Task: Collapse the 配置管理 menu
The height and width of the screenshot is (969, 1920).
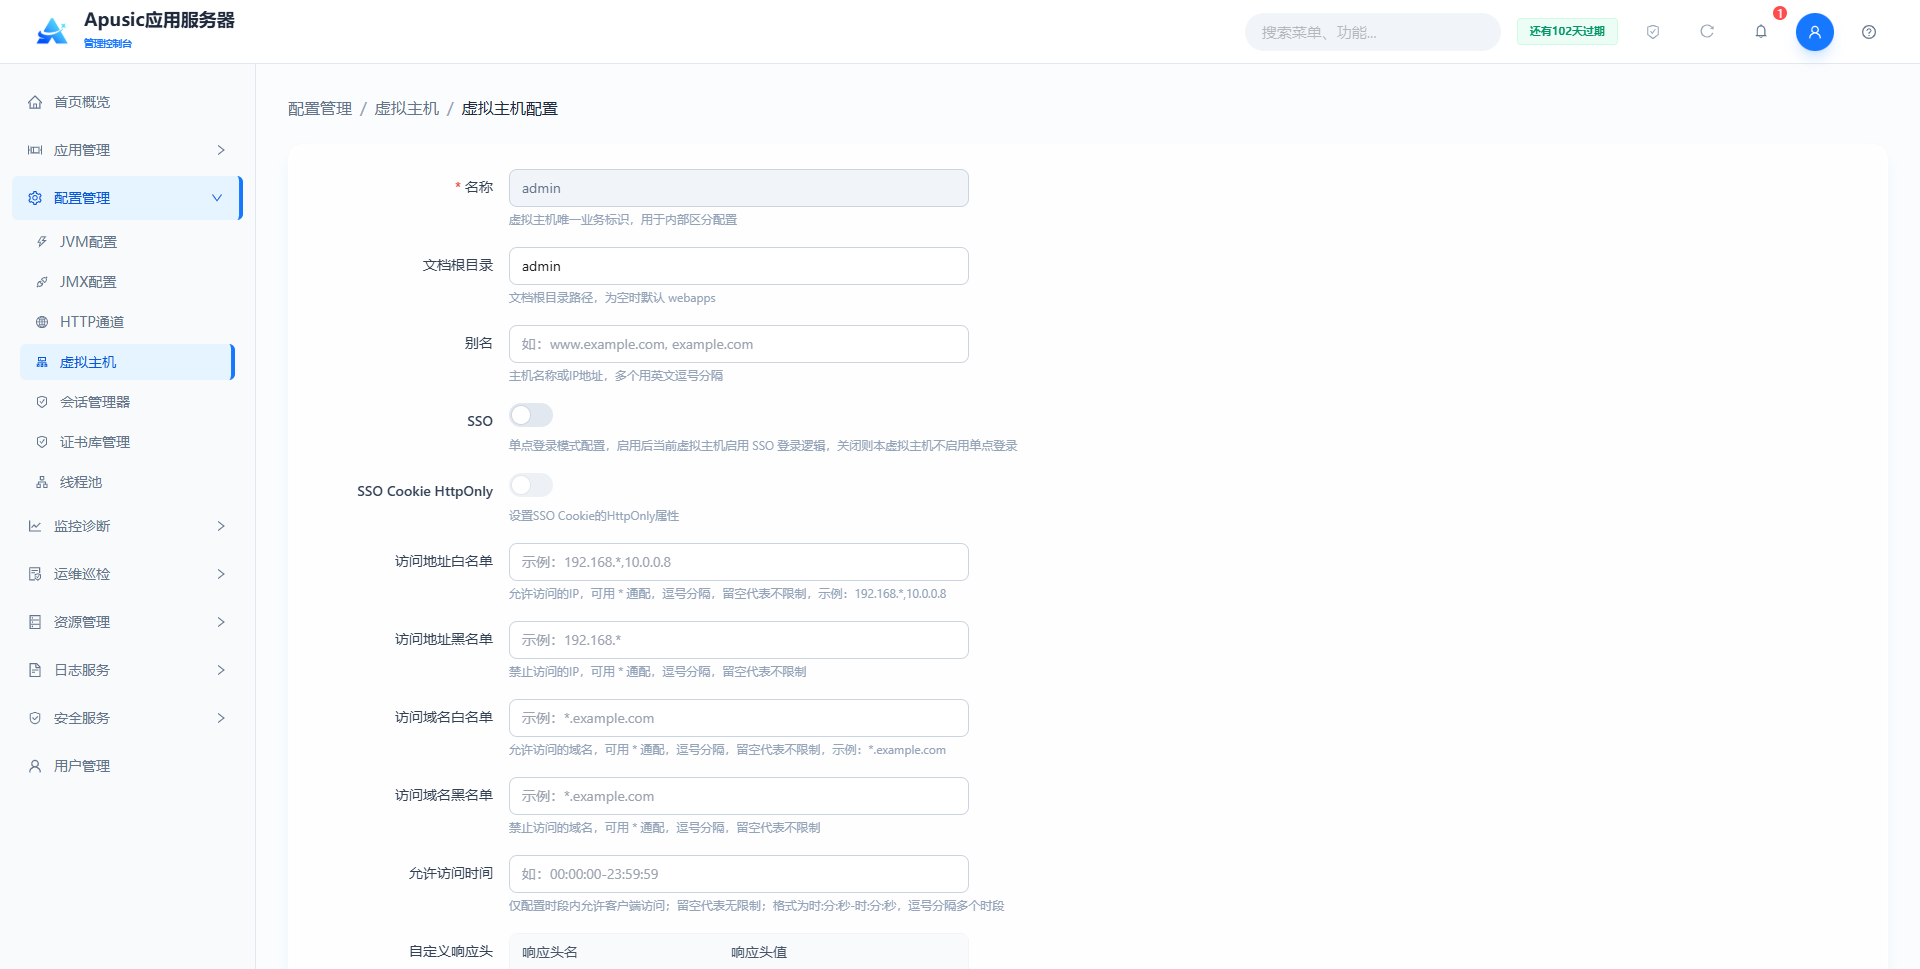Action: click(x=127, y=198)
